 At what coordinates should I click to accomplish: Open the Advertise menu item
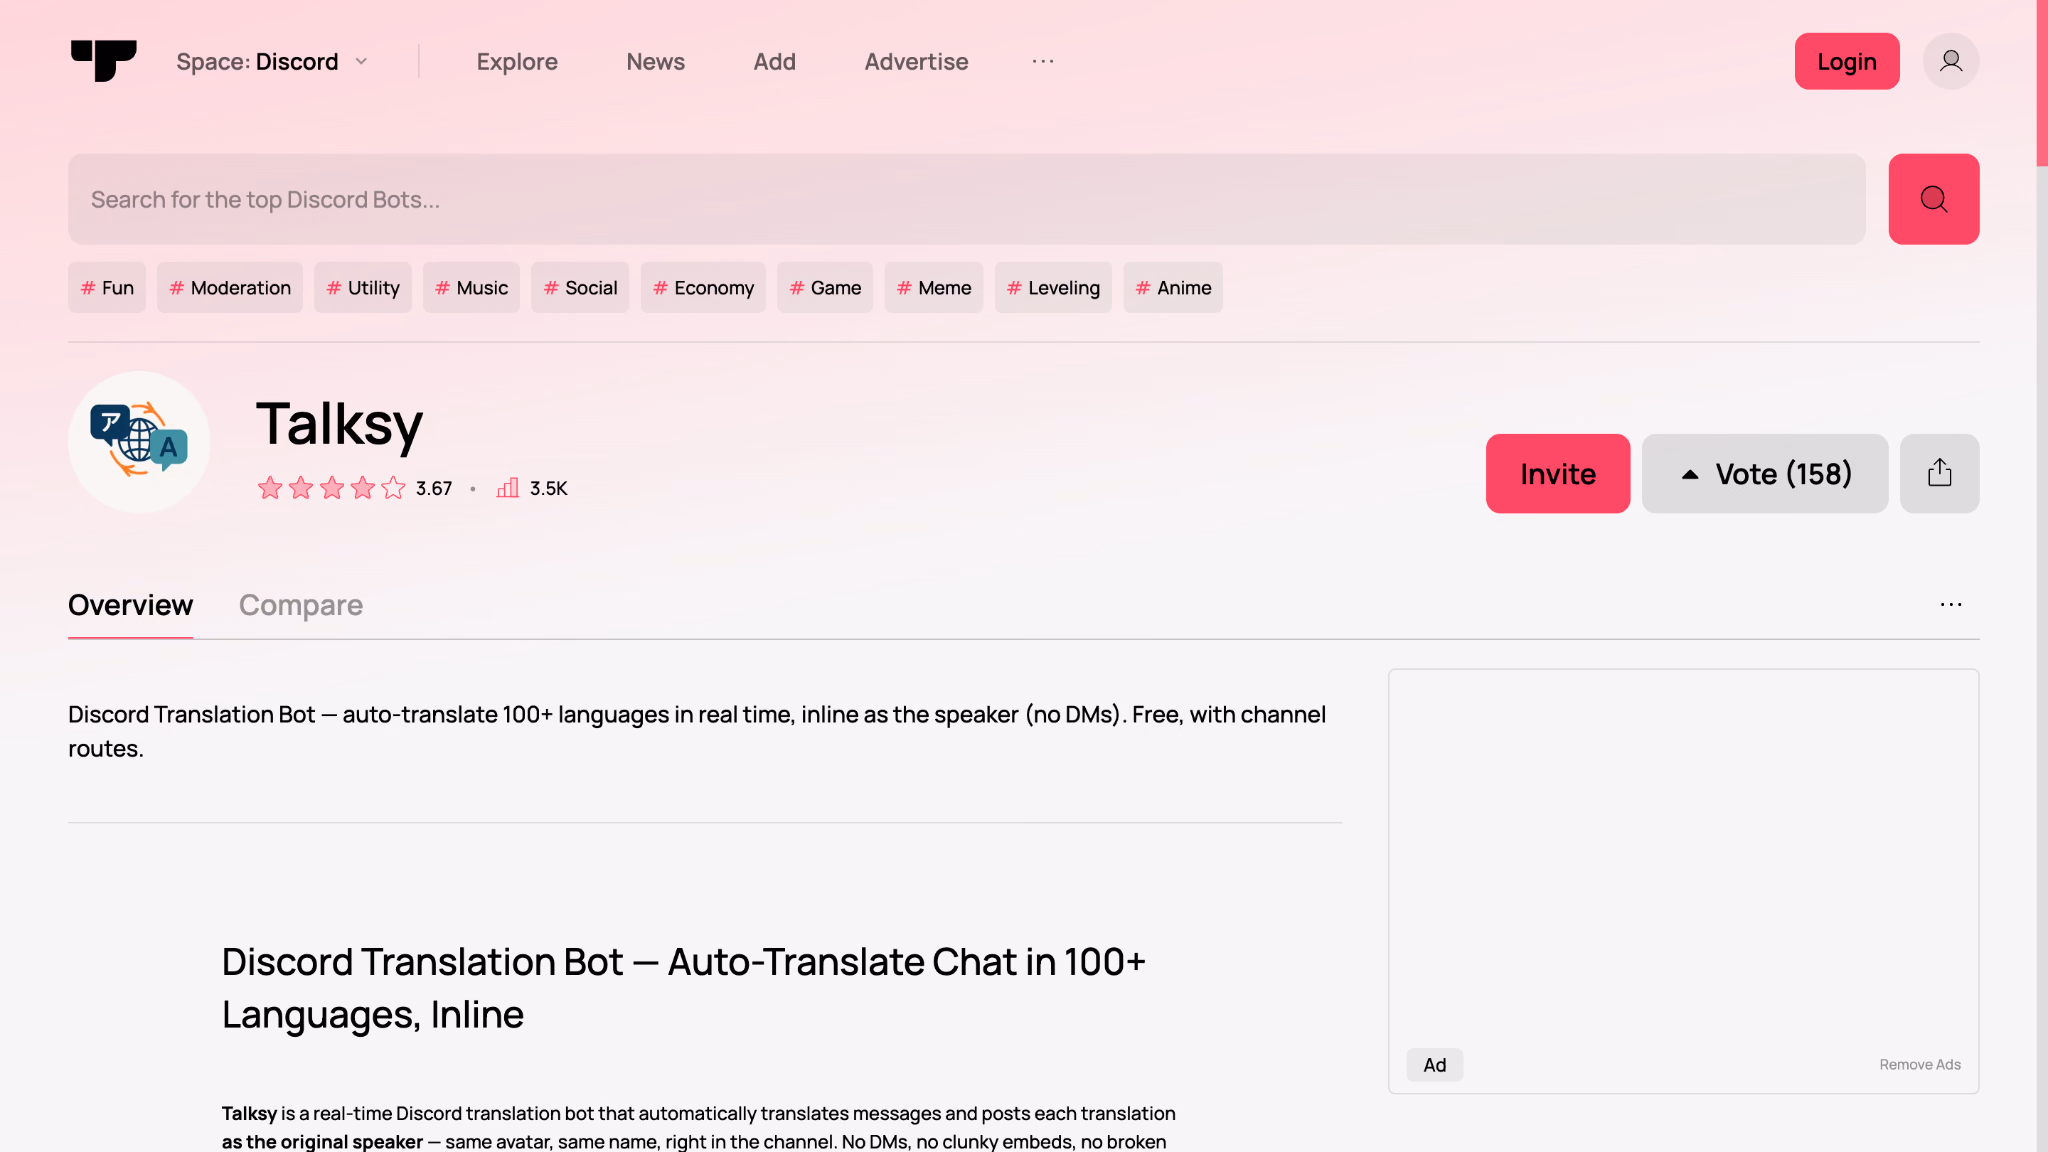pos(916,61)
